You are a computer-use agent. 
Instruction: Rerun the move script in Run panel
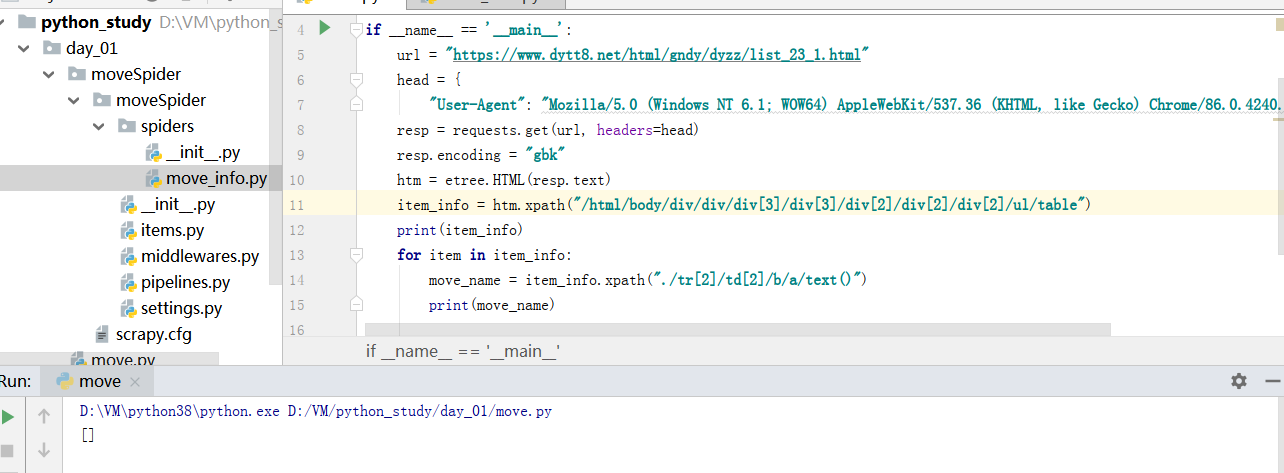9,416
